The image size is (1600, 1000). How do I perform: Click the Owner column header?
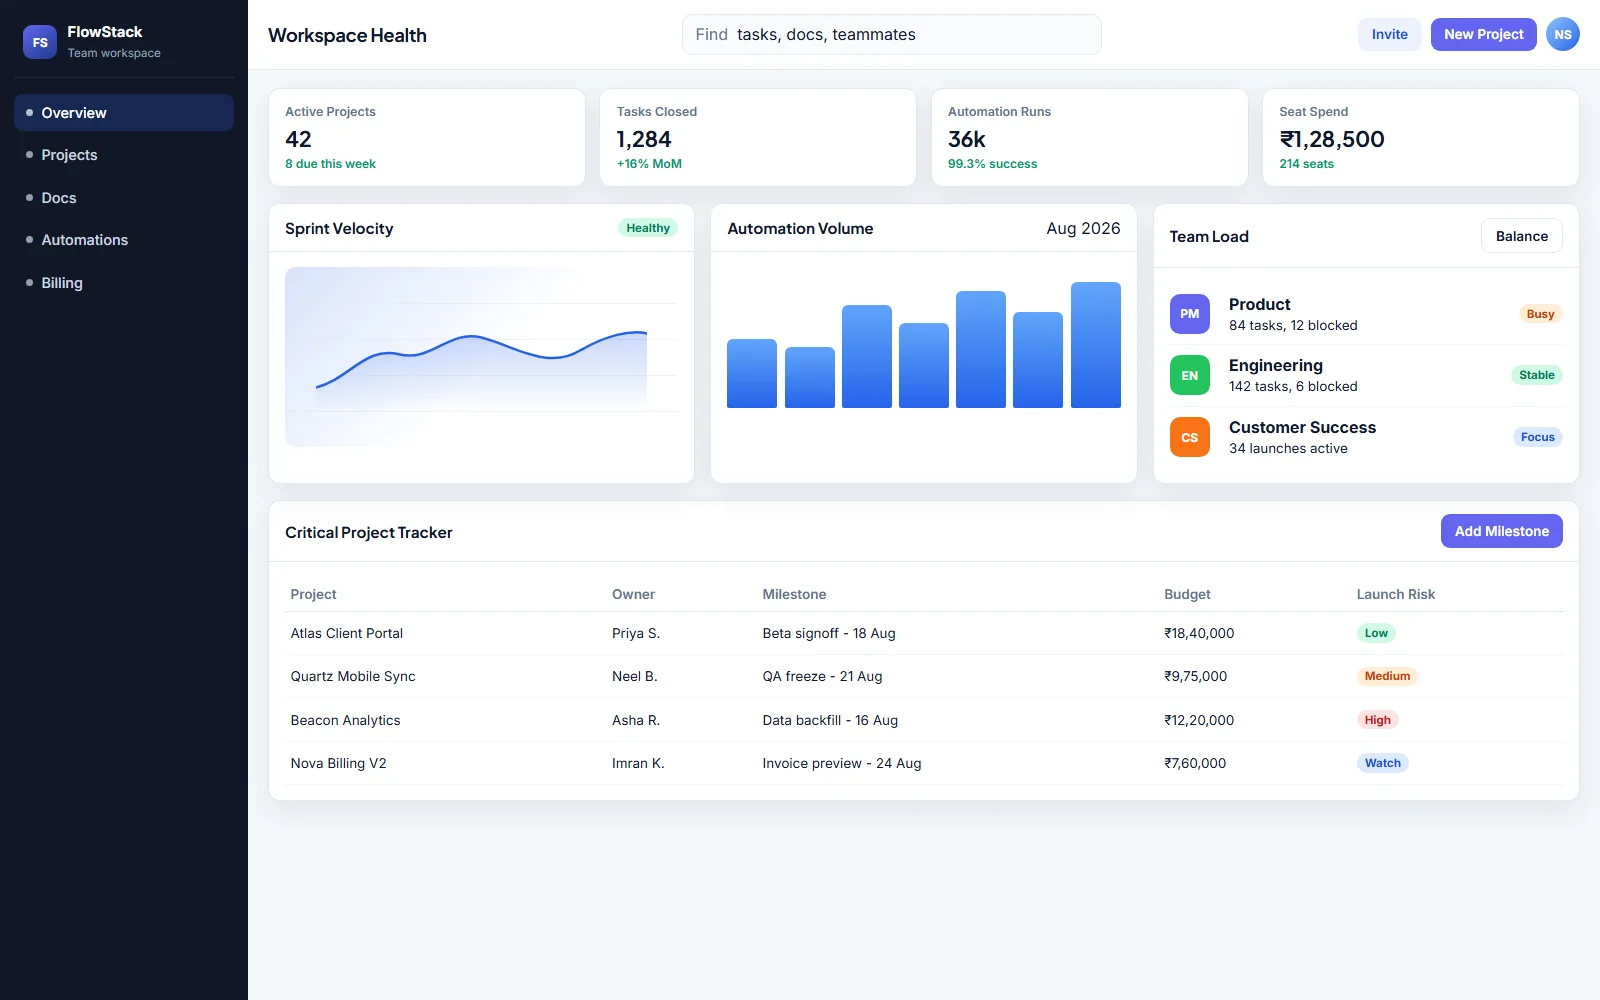tap(633, 594)
